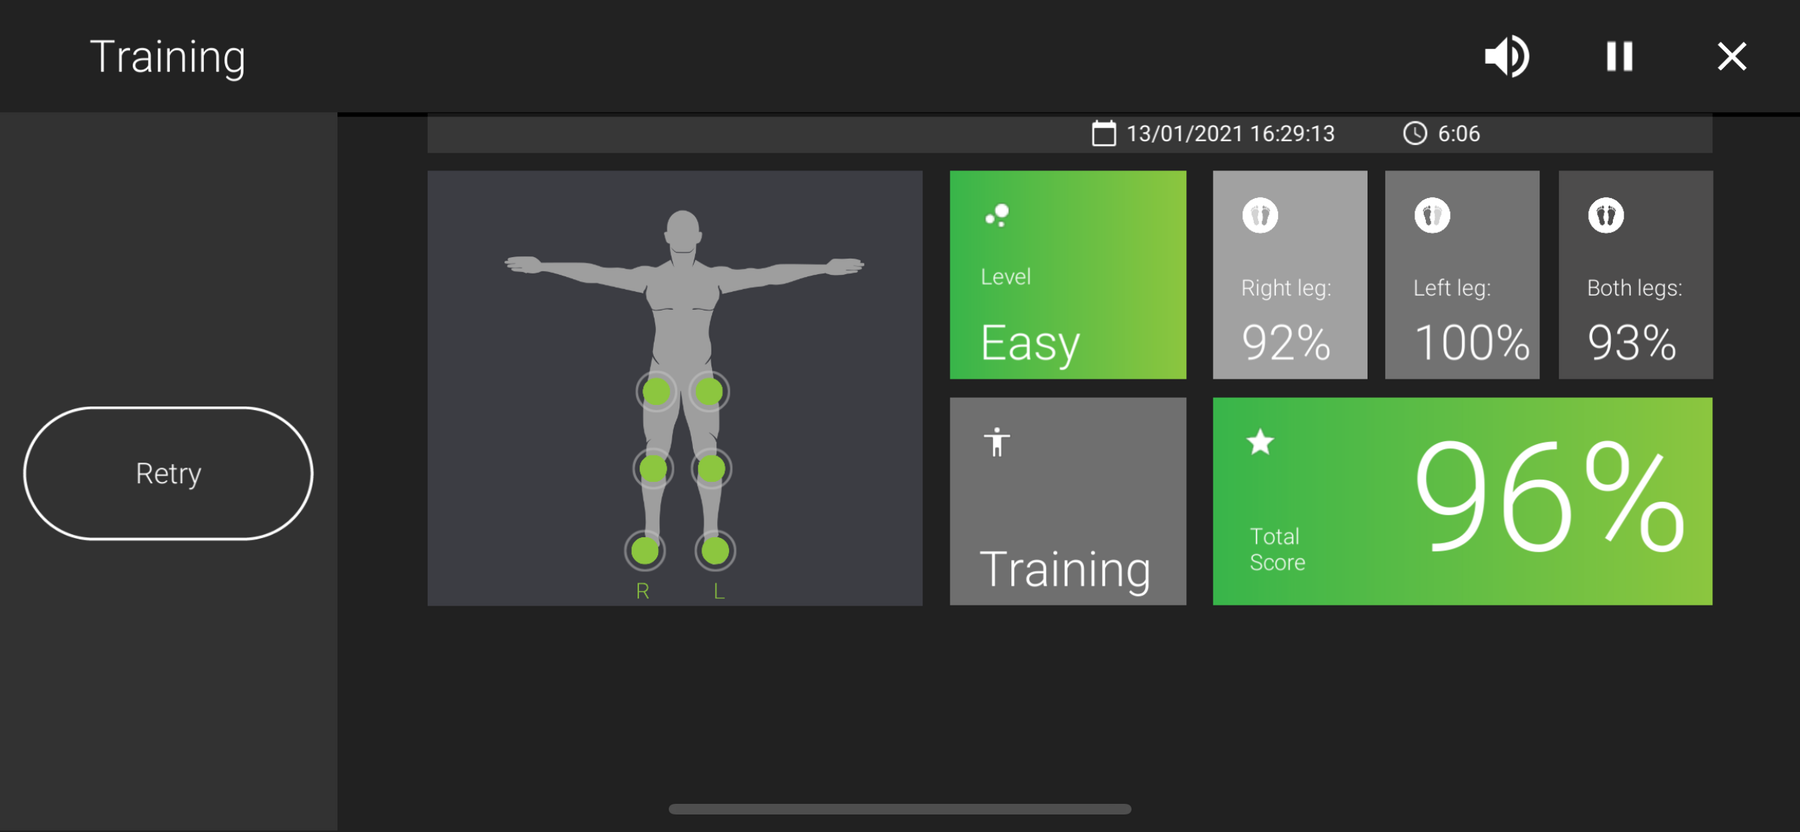Mute the sound with the speaker icon
This screenshot has width=1800, height=832.
tap(1506, 56)
